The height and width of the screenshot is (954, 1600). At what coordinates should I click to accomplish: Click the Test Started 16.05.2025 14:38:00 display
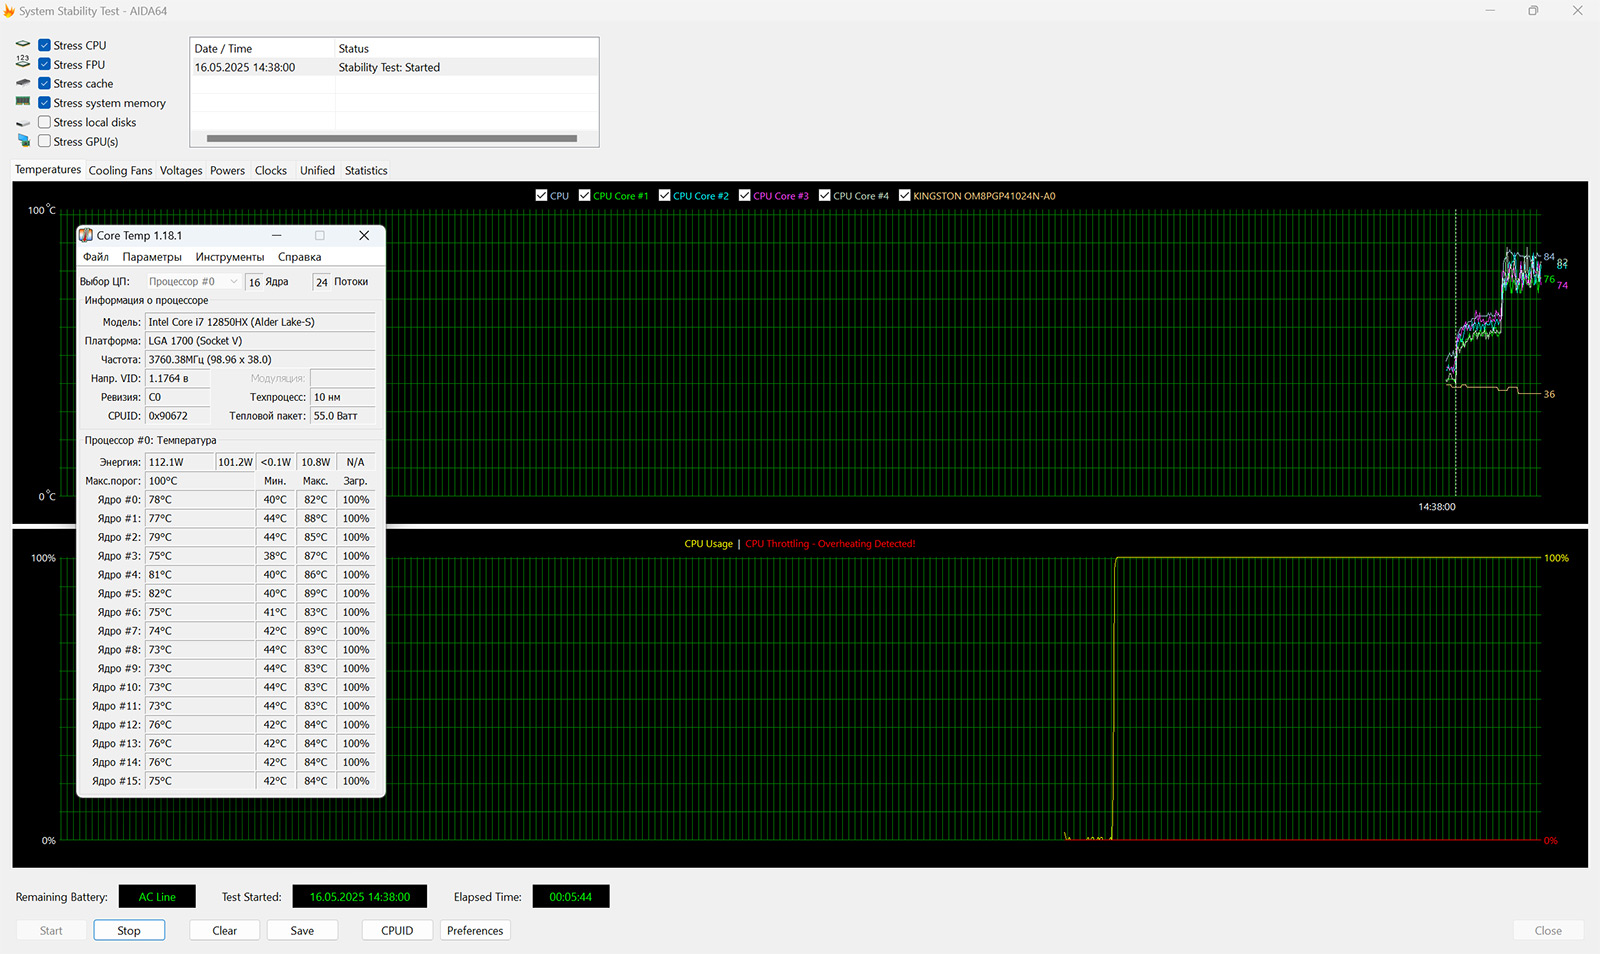[360, 897]
